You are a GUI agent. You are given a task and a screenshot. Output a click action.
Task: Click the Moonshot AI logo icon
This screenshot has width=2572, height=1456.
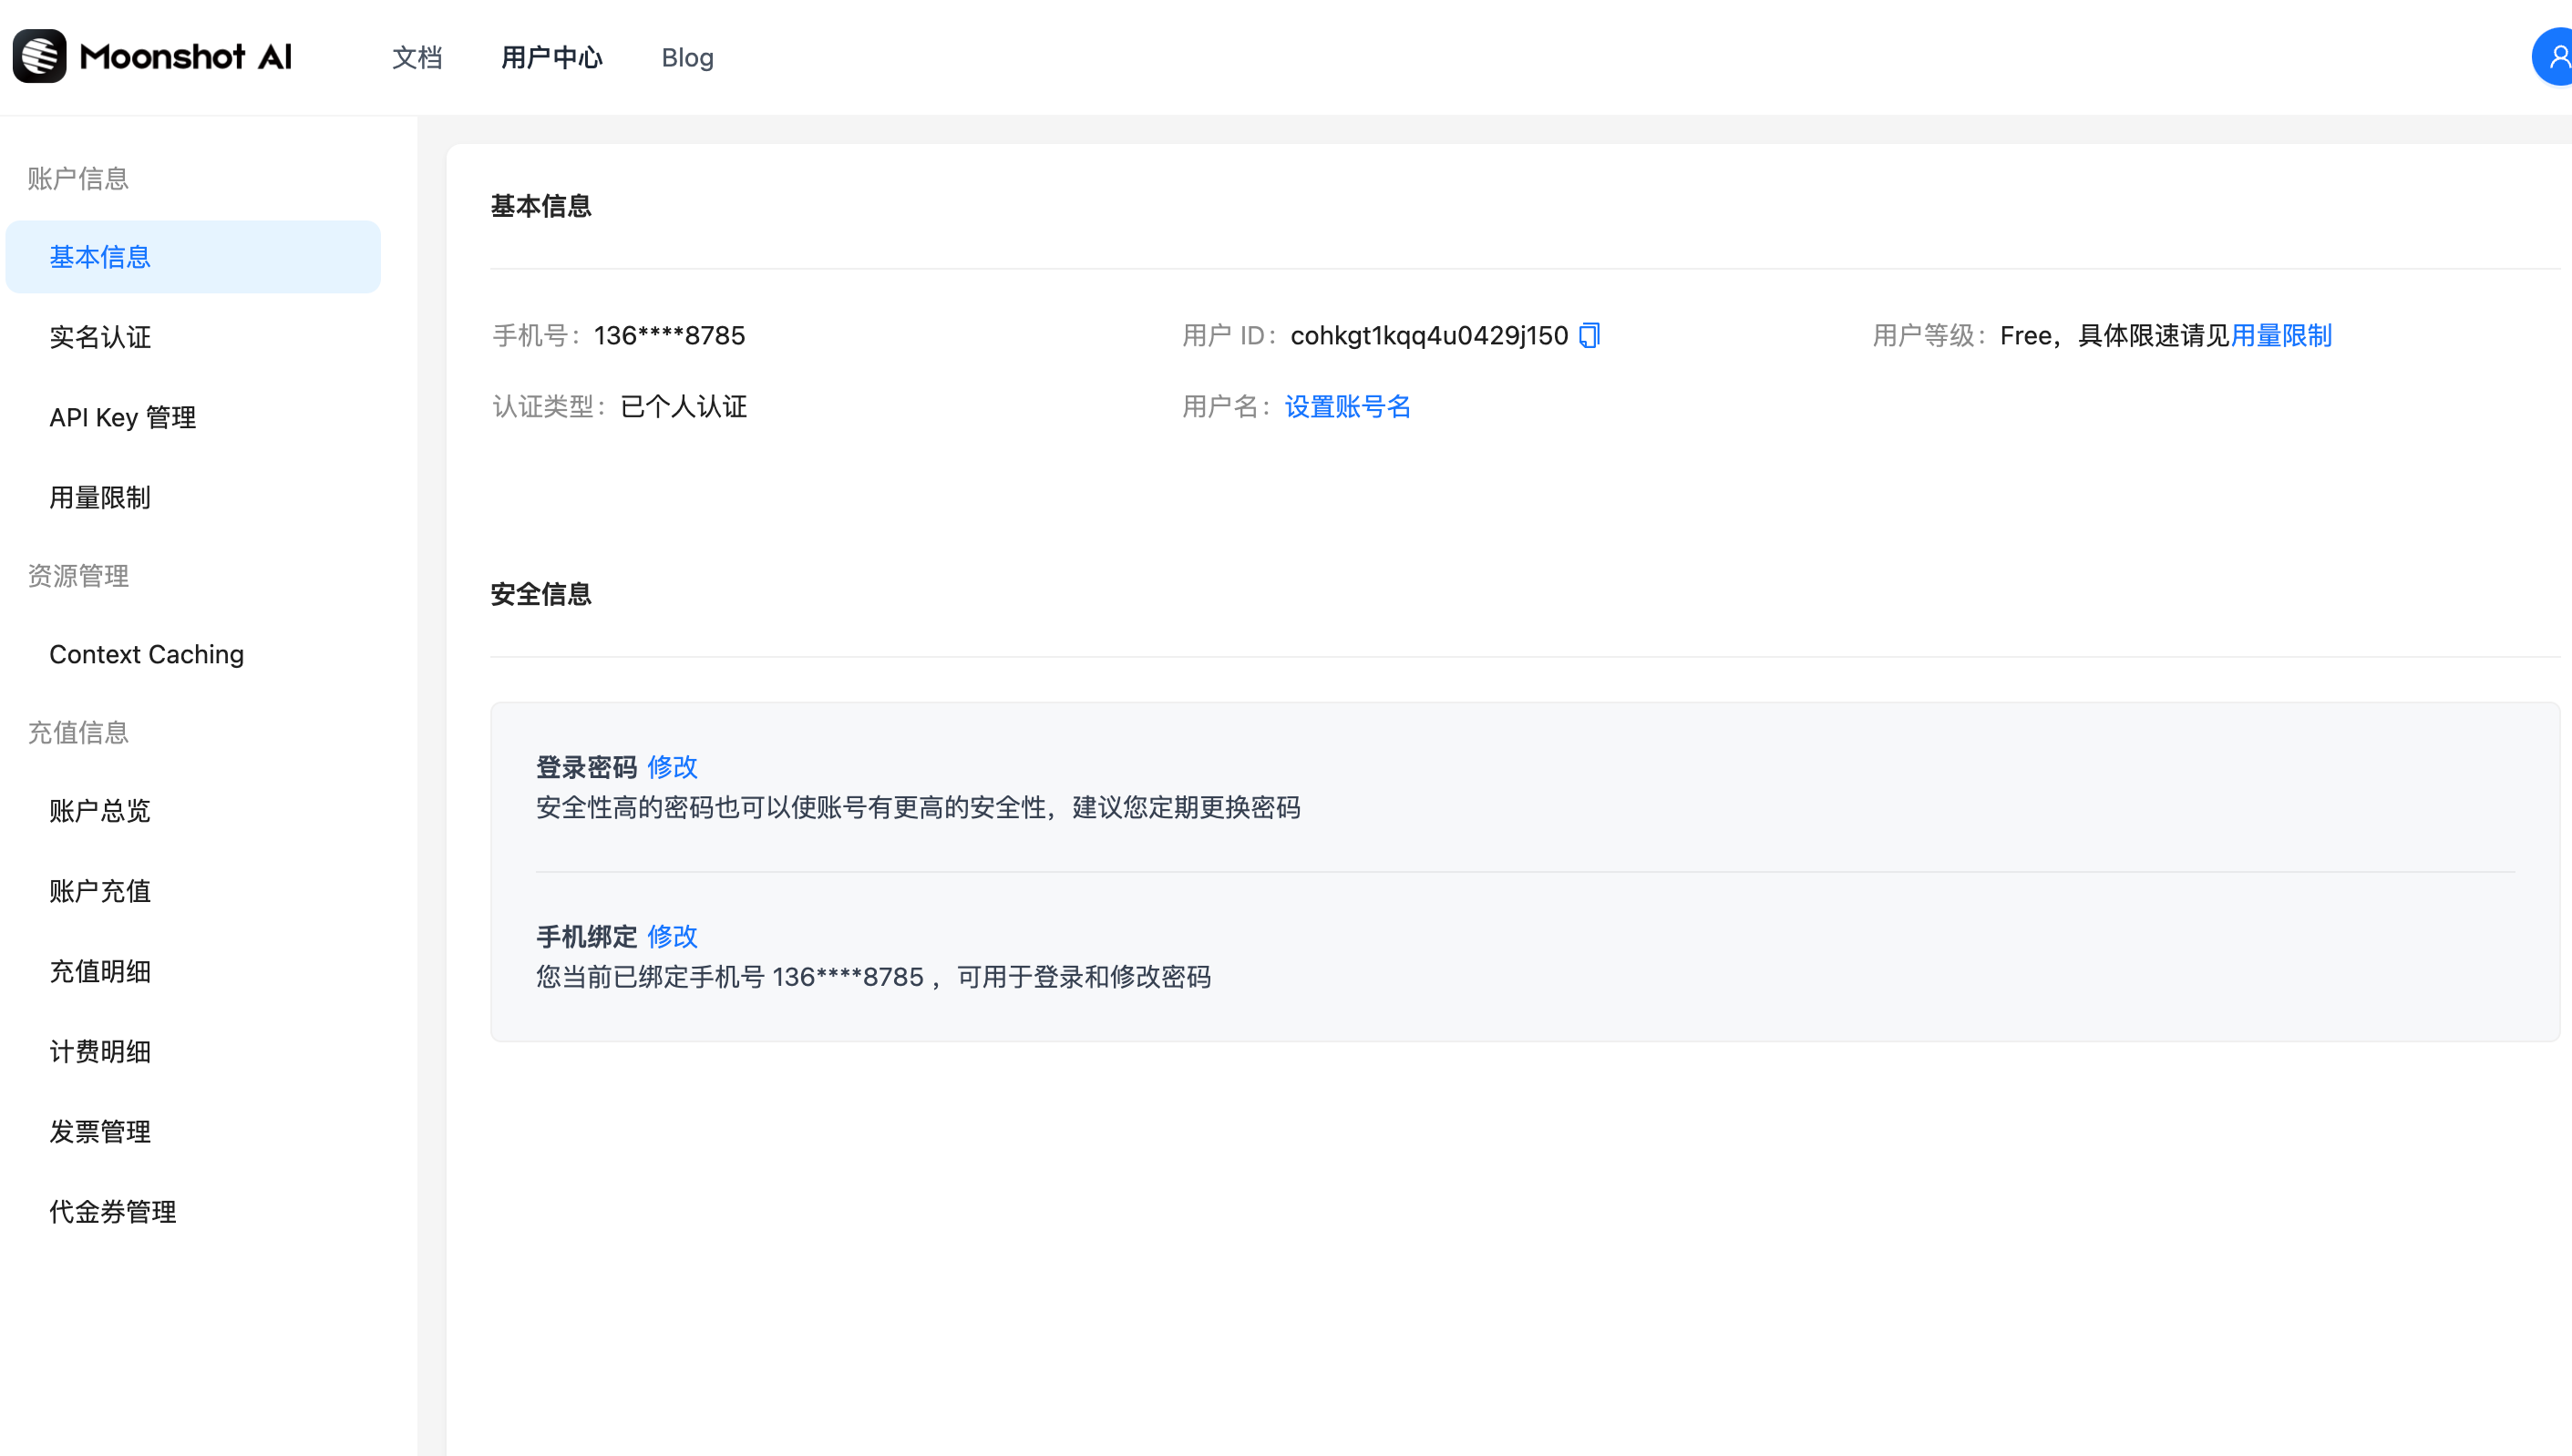click(x=40, y=56)
